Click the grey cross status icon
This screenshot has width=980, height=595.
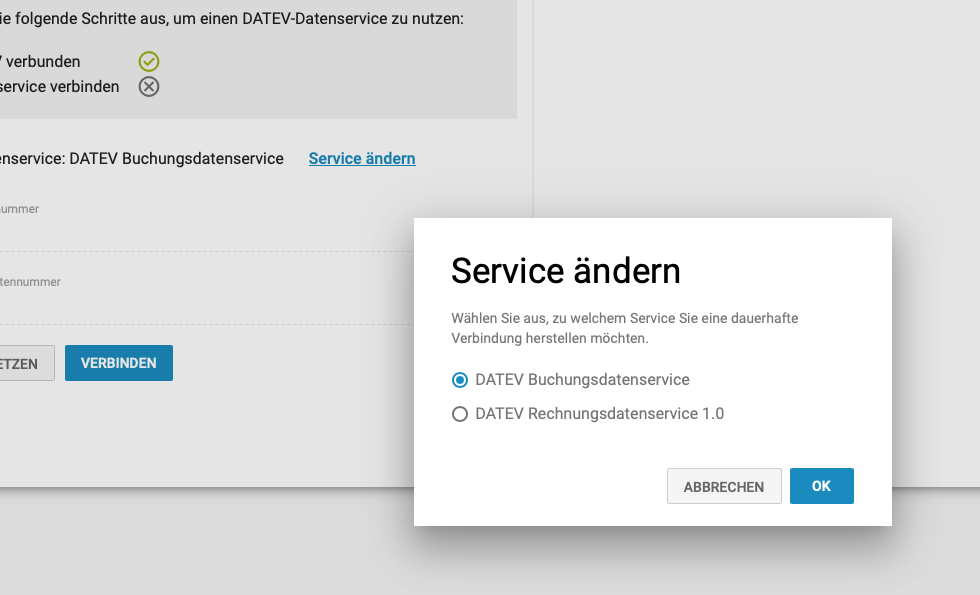pyautogui.click(x=149, y=86)
